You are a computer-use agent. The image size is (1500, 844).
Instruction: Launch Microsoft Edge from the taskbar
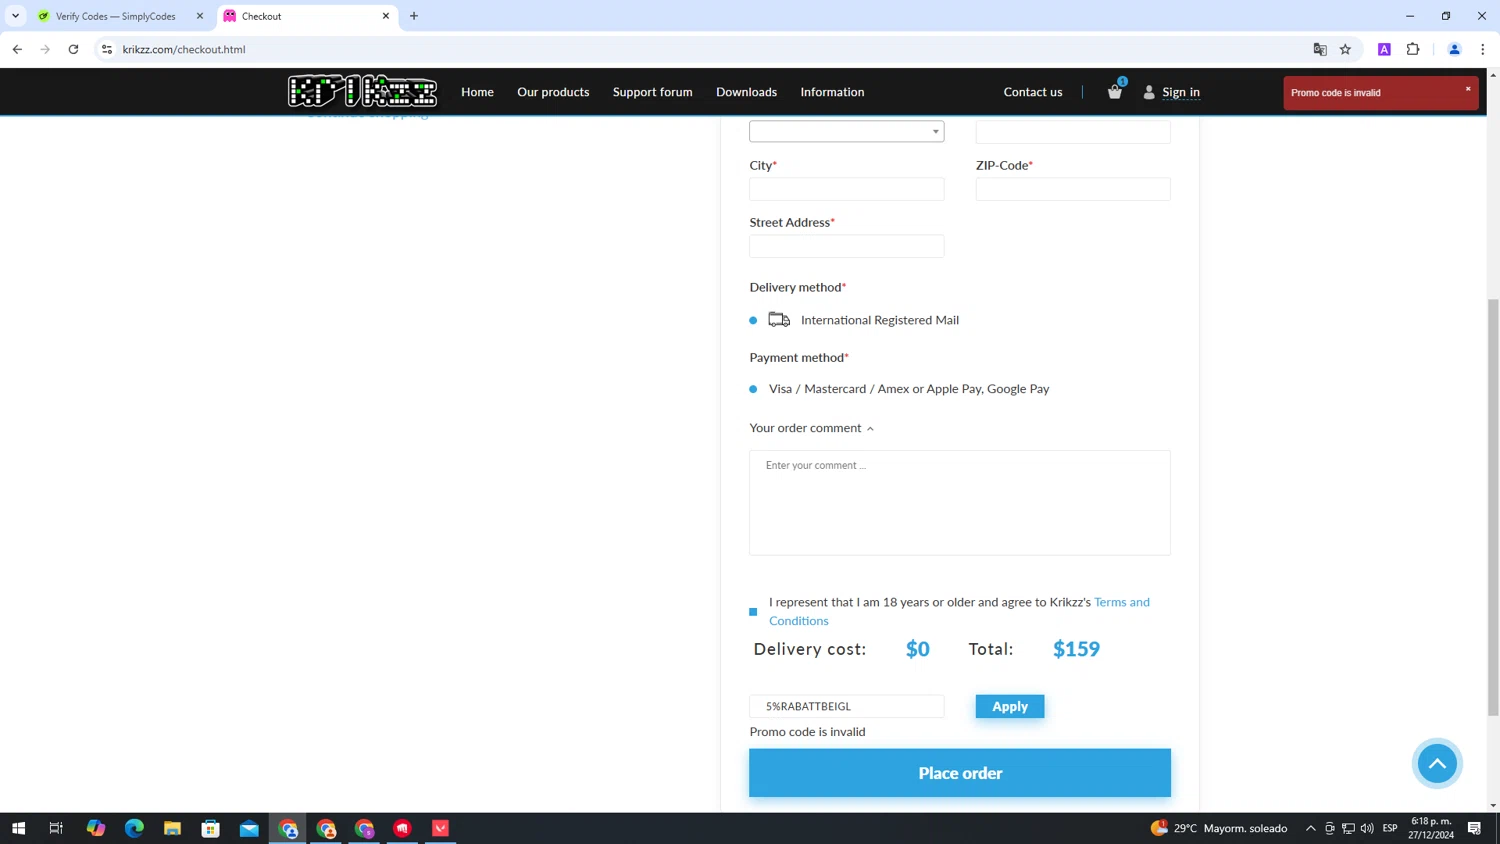click(134, 828)
